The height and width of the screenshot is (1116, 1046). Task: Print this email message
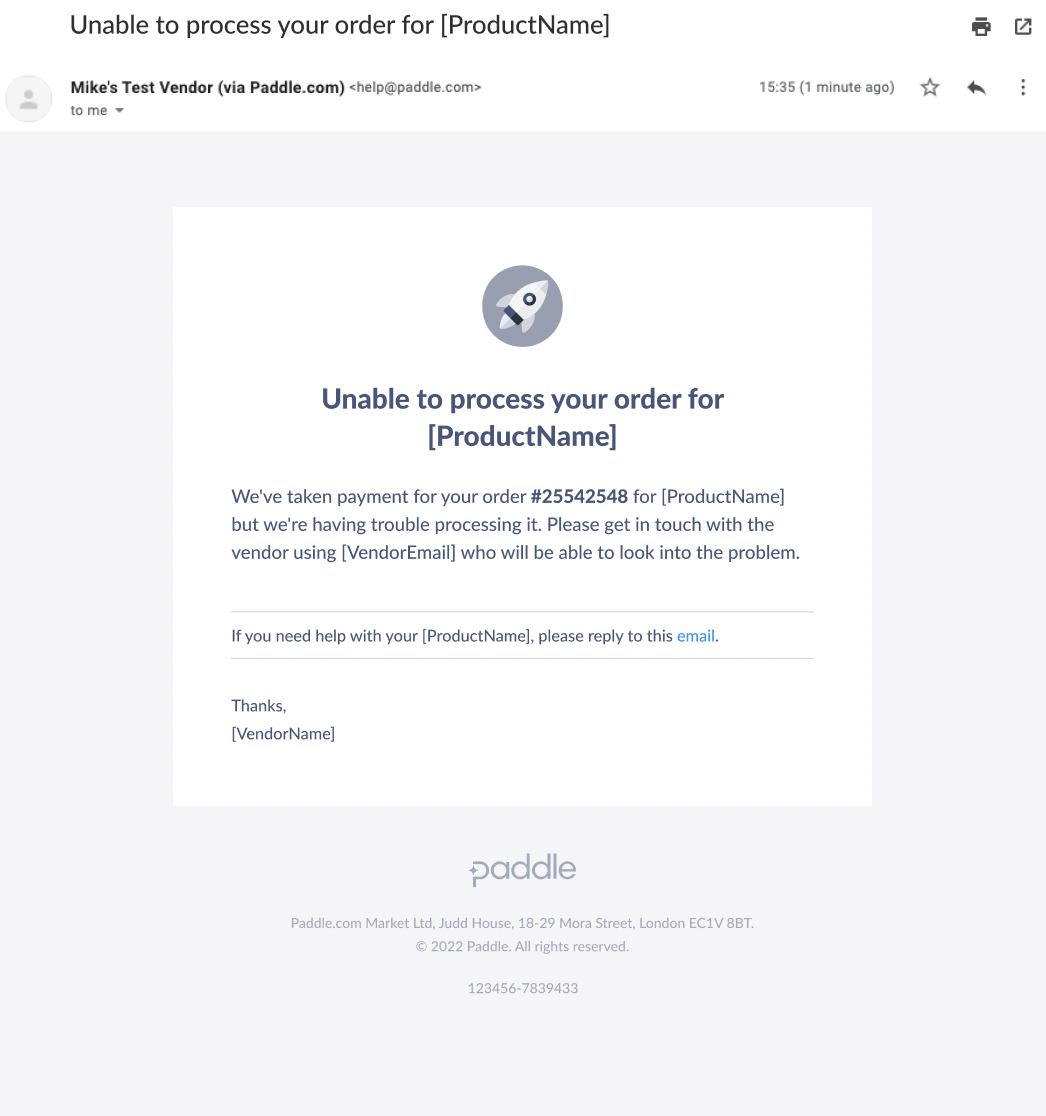981,27
